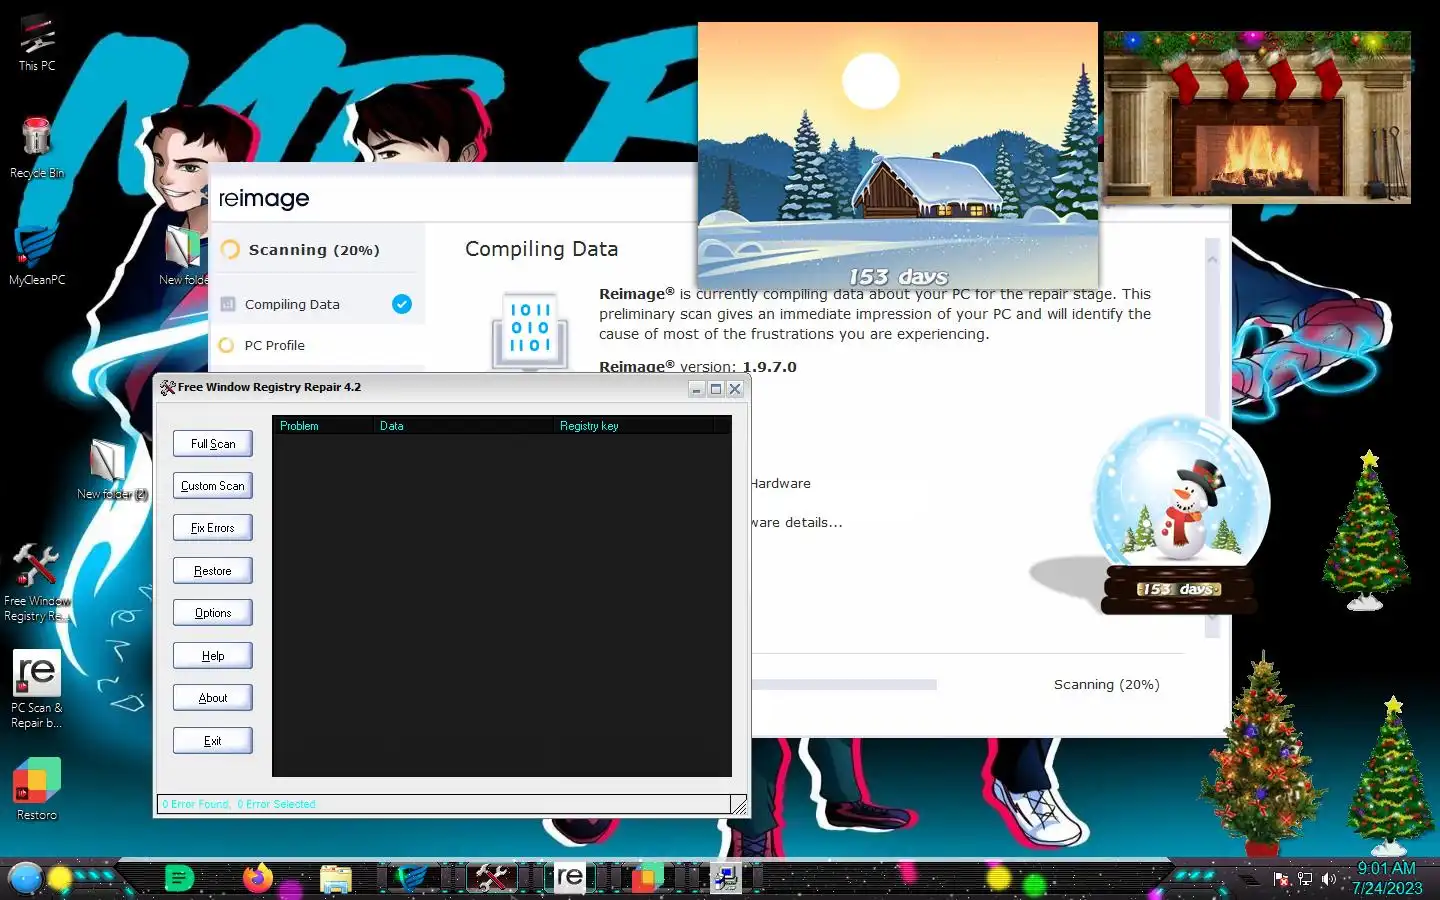Switch to Reimage 're' icon on the taskbar
The height and width of the screenshot is (900, 1440).
(570, 878)
